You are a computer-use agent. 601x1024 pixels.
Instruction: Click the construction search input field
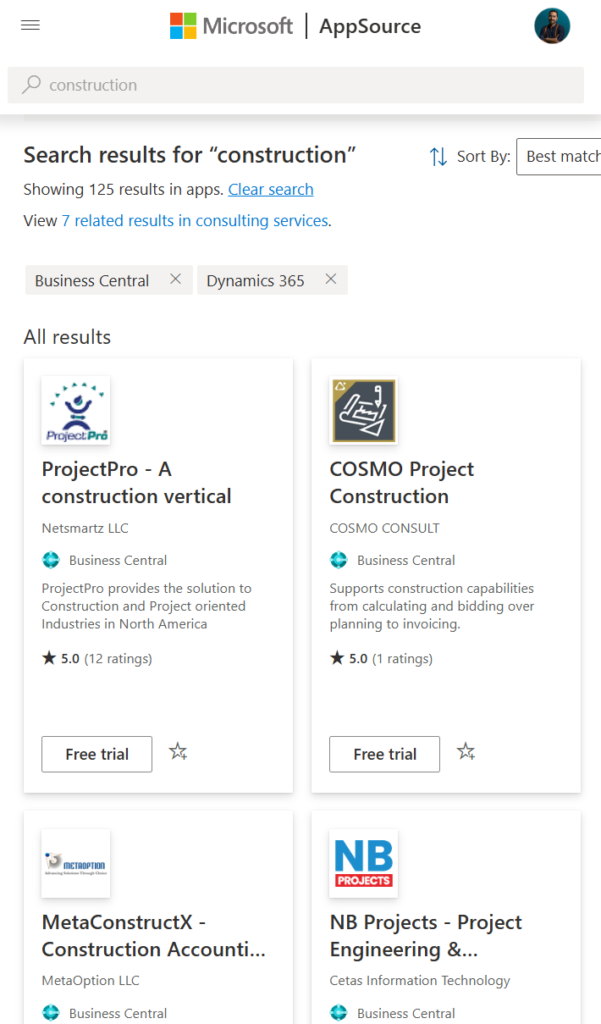300,85
